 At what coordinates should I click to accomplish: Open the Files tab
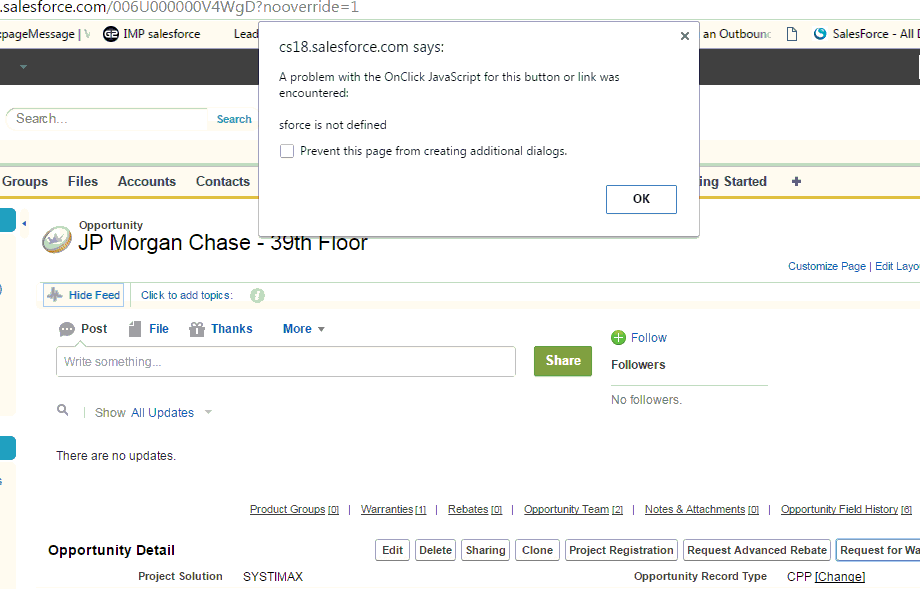coord(83,182)
